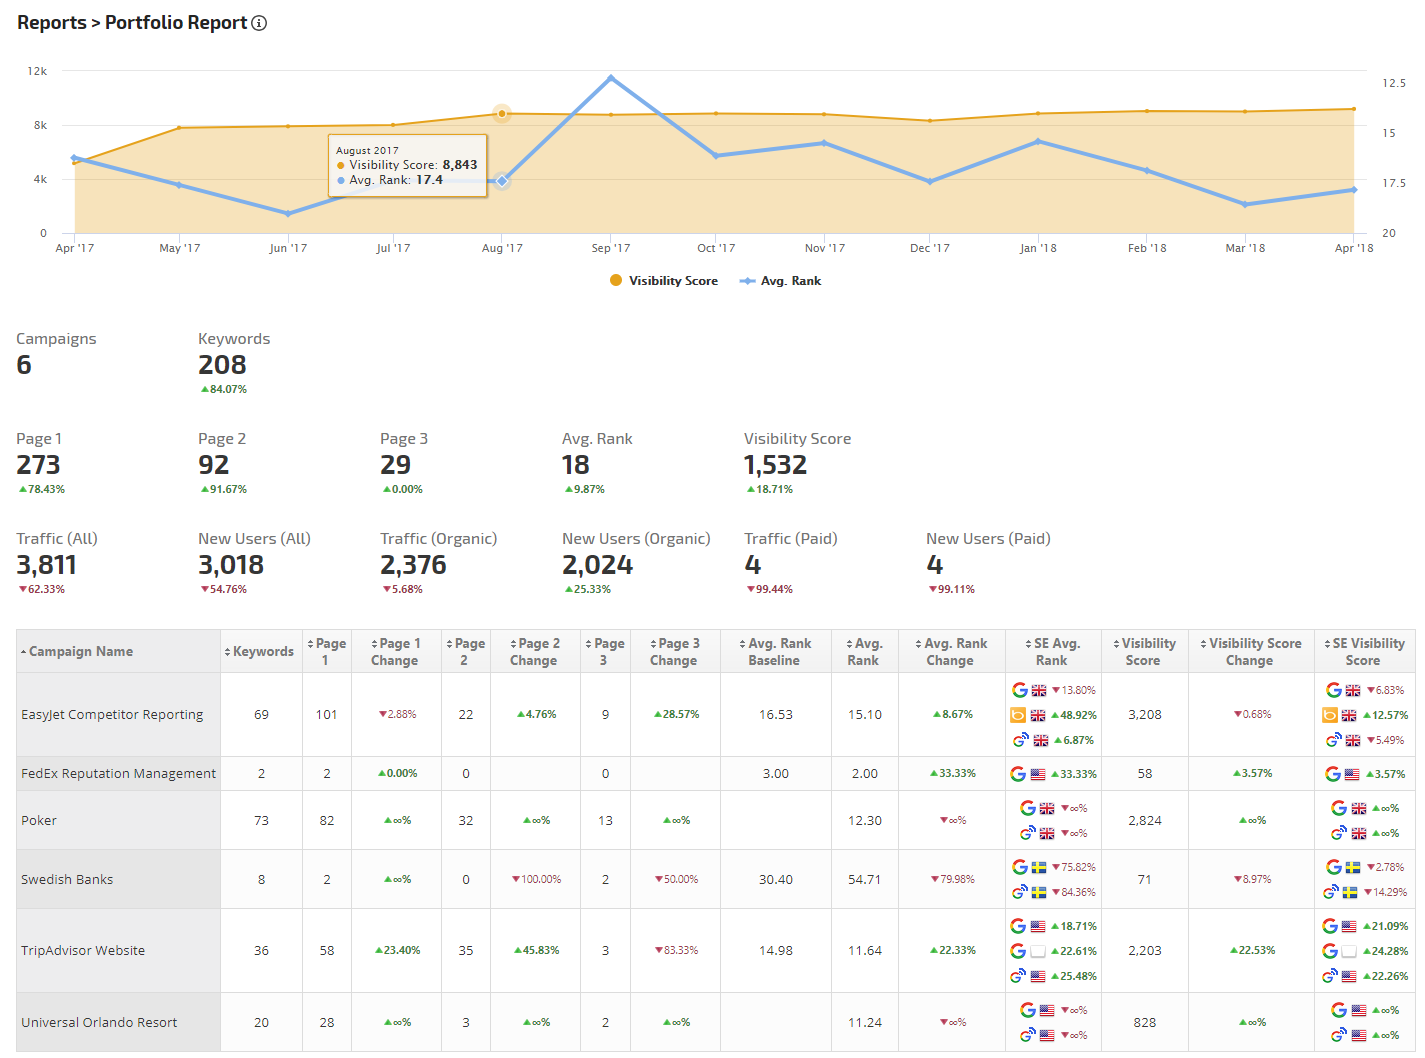Click the info icon beside Portfolio Report

pos(259,23)
